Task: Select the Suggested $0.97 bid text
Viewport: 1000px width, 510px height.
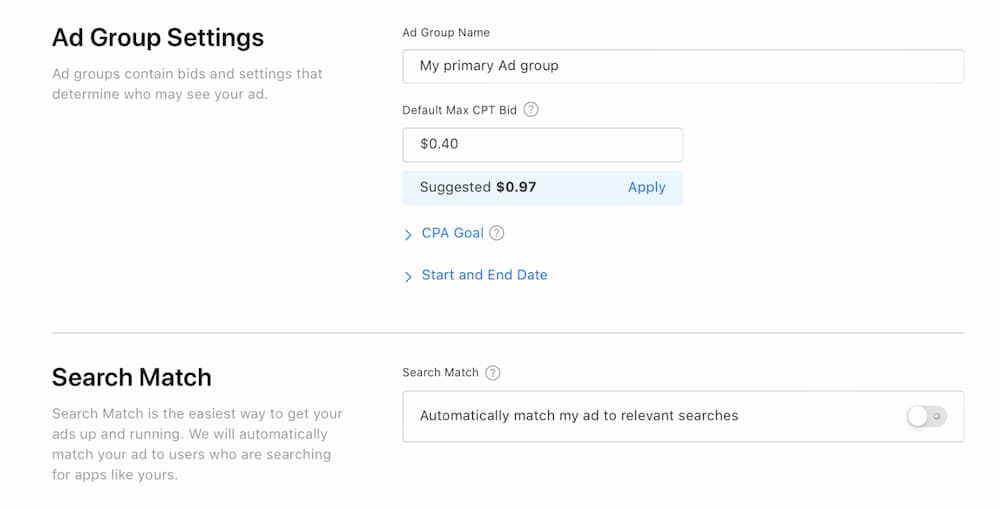Action: point(478,187)
